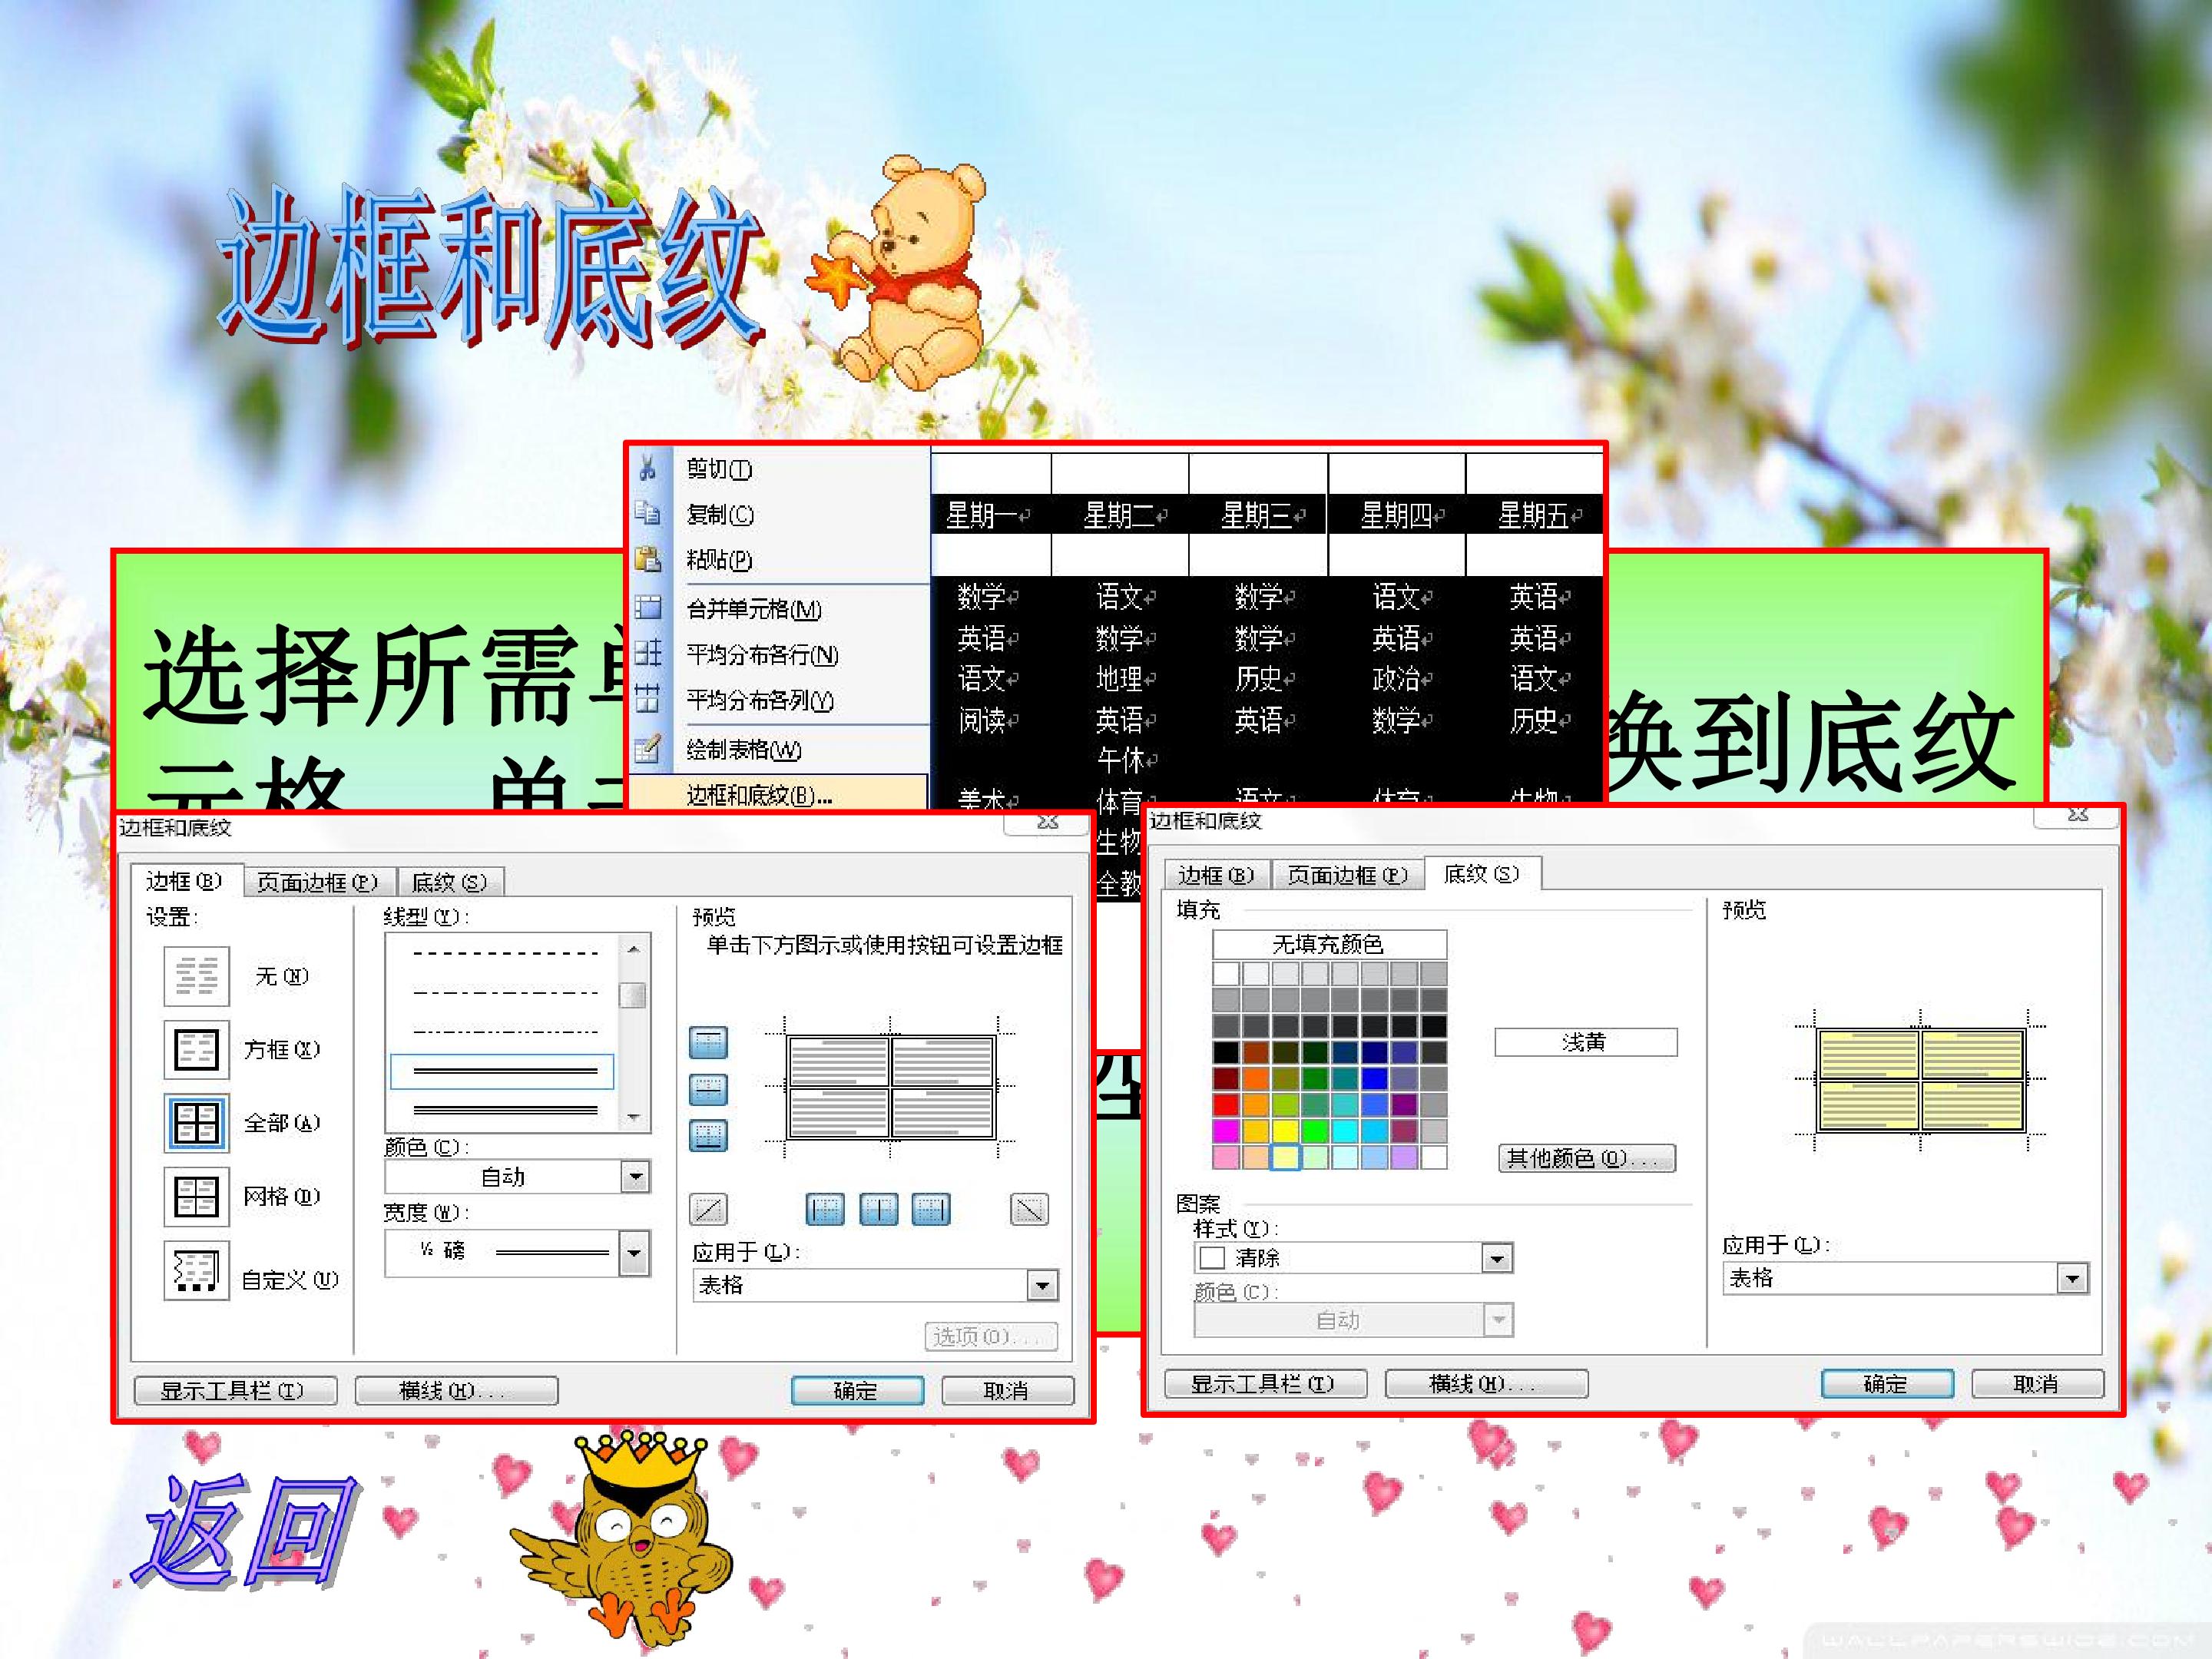
Task: Click the Paste clipboard icon
Action: click(648, 559)
